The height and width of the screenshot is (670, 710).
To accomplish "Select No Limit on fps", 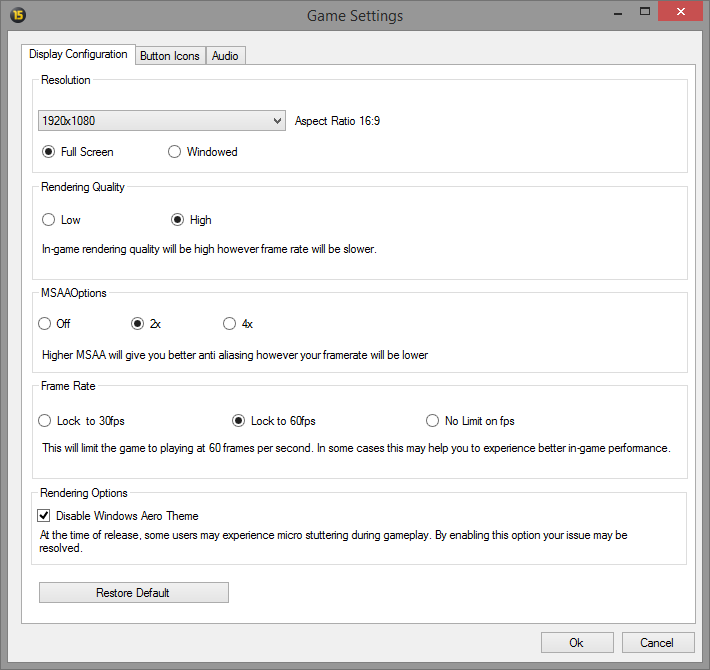I will [x=433, y=421].
